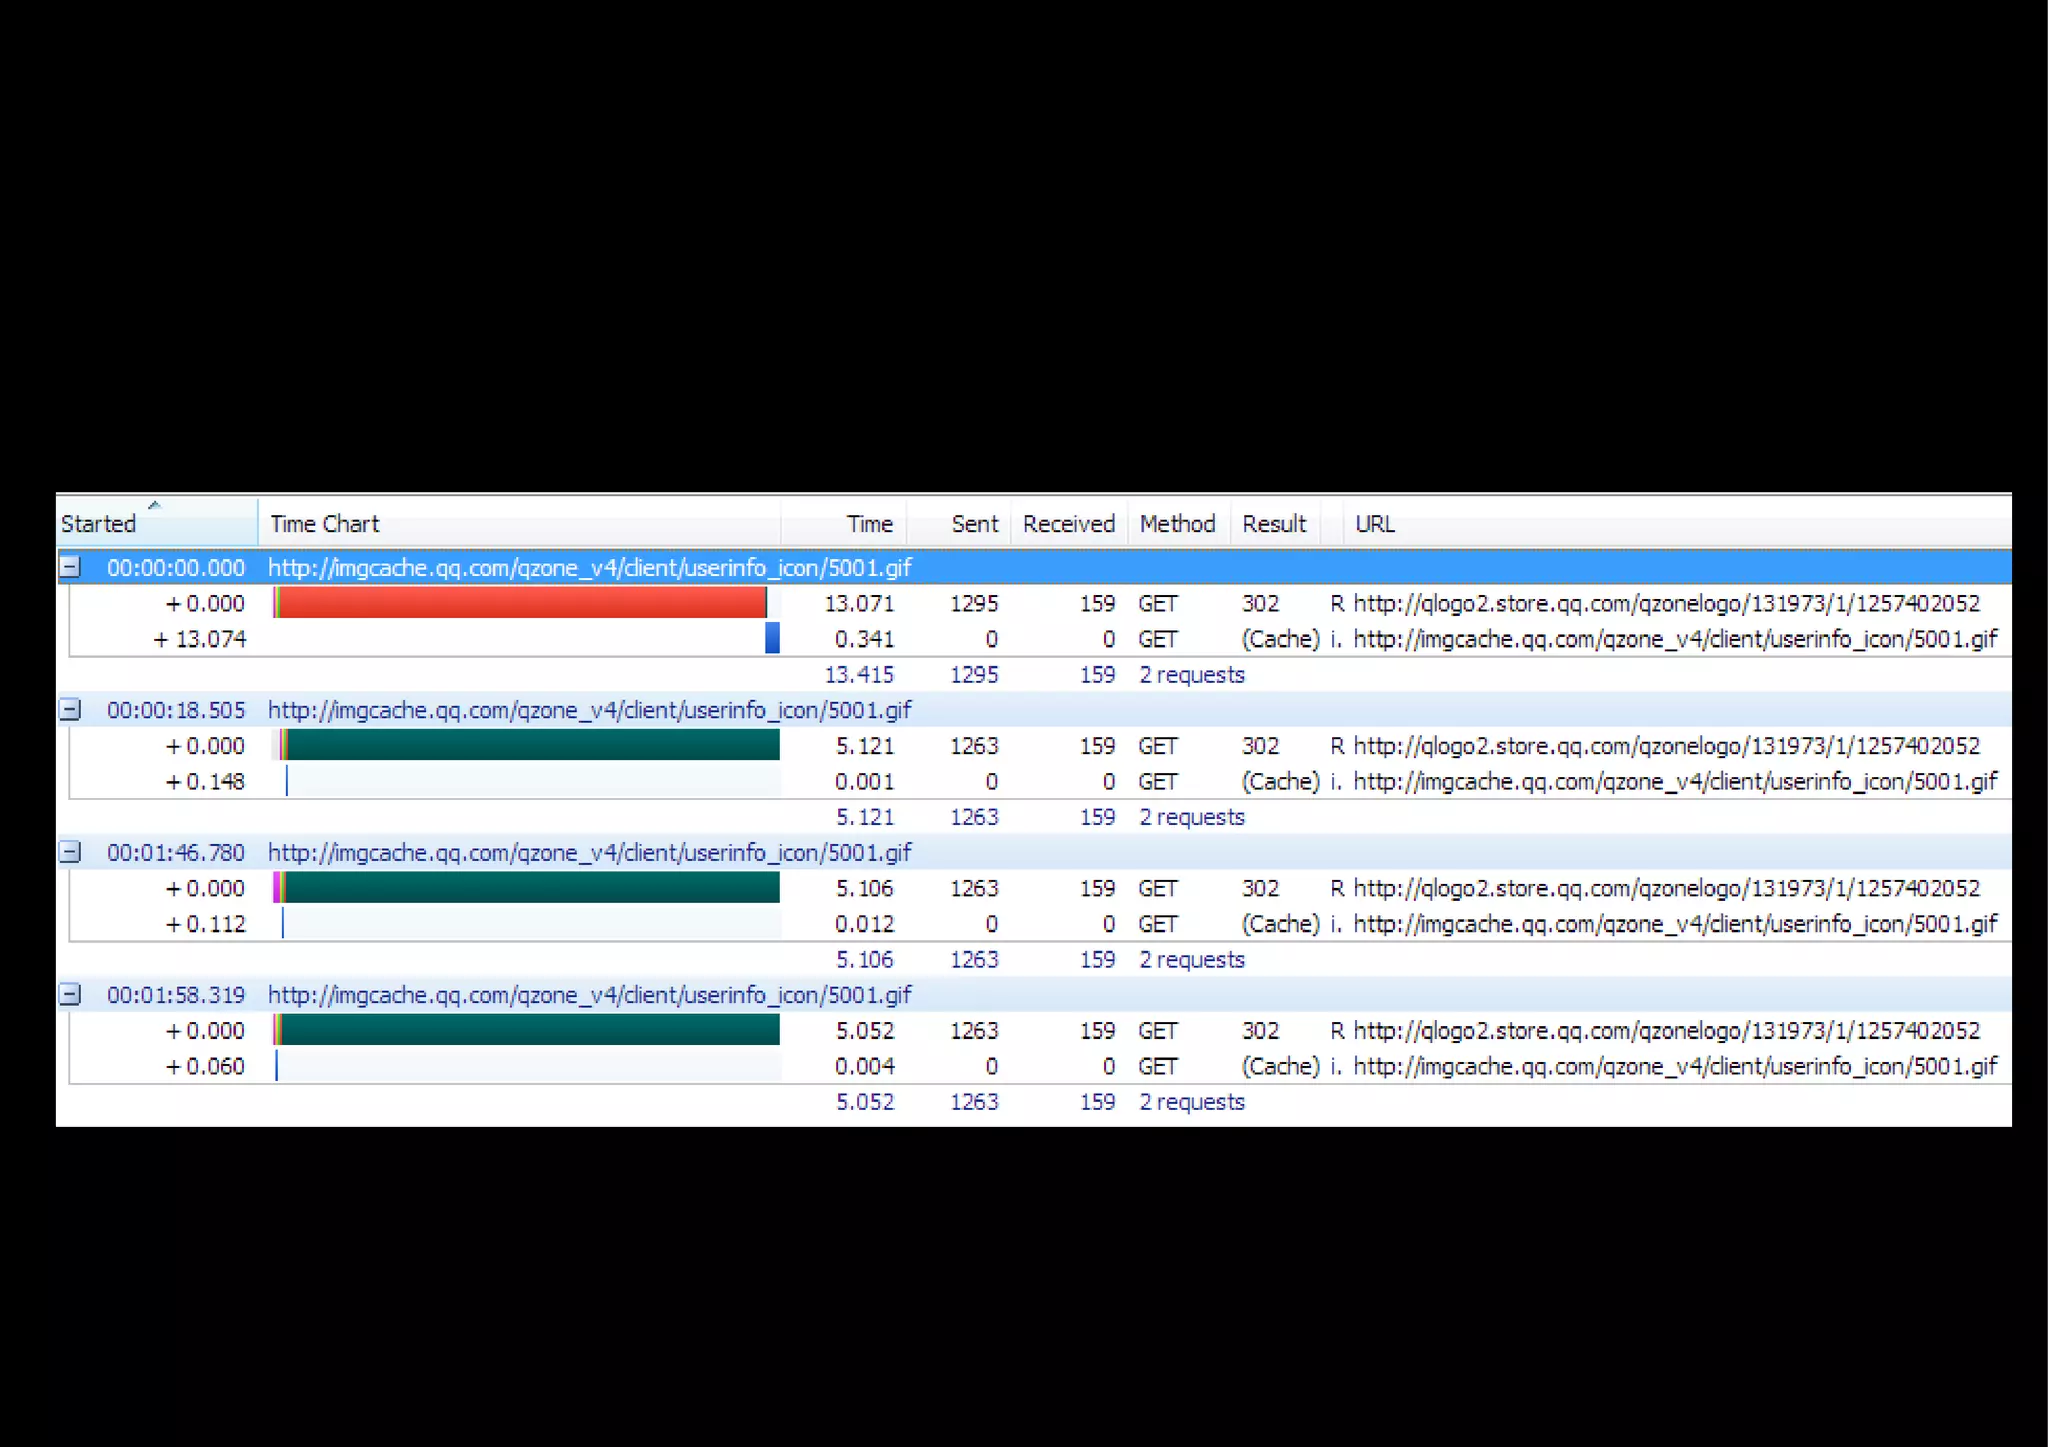The height and width of the screenshot is (1447, 2048).
Task: Collapse the 00:01:58.319 request group
Action: (70, 994)
